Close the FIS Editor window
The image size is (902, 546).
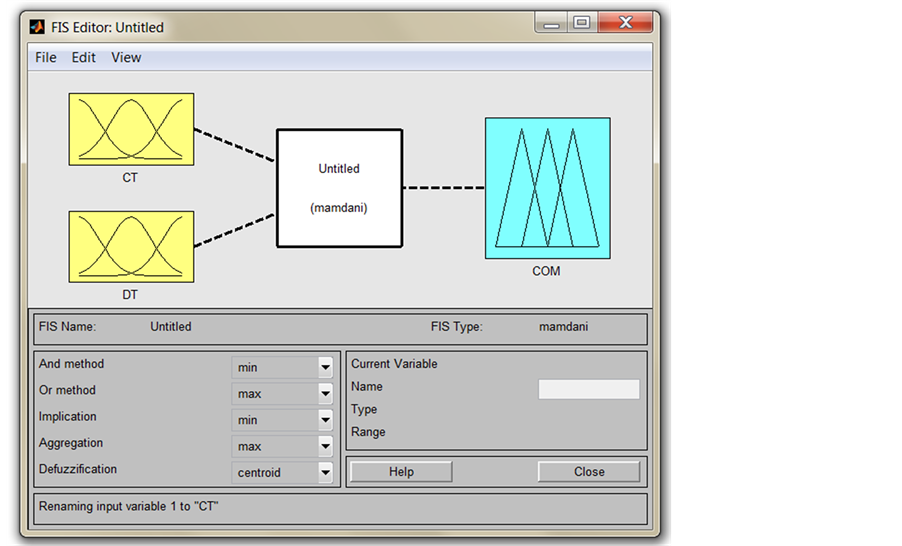[626, 22]
